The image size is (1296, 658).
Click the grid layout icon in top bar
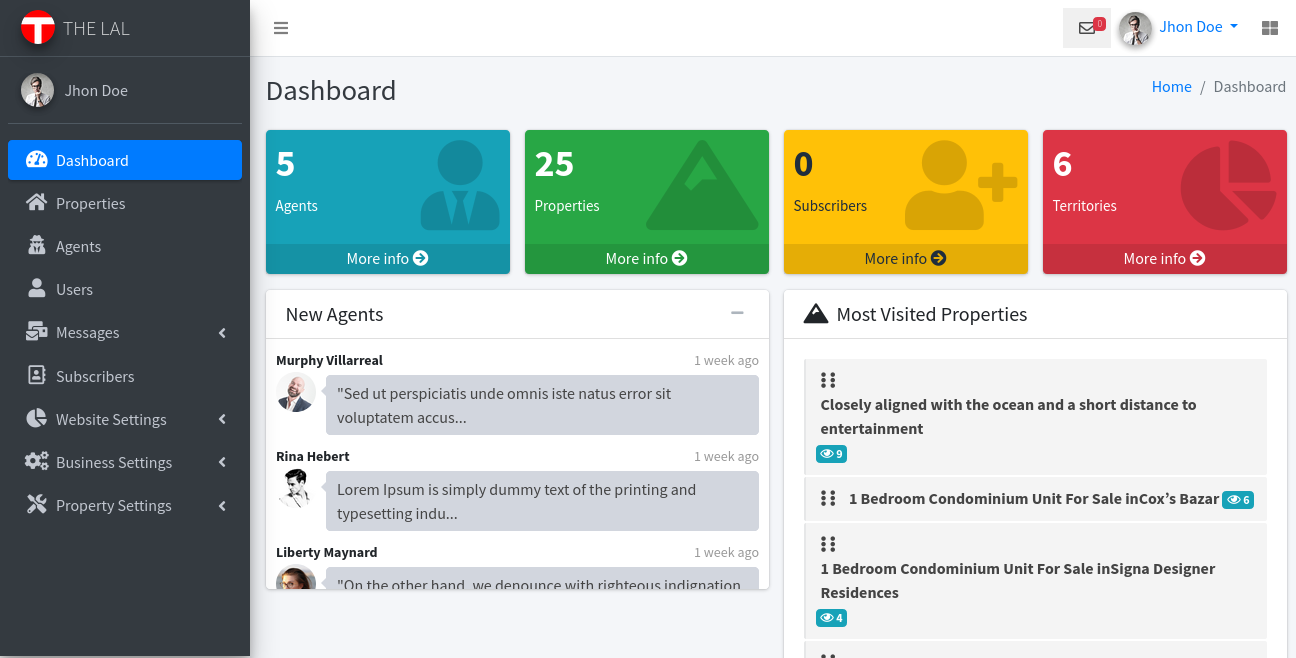[1270, 28]
